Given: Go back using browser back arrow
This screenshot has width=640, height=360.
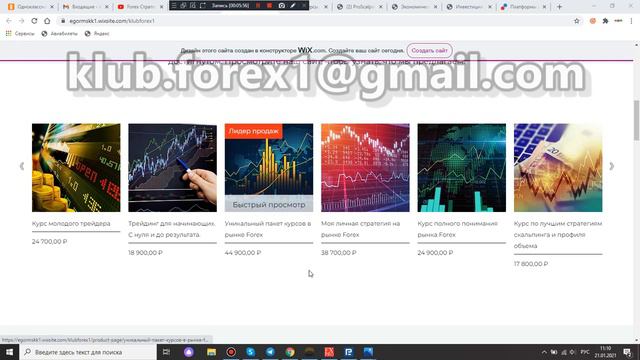Looking at the screenshot, I should pyautogui.click(x=9, y=21).
